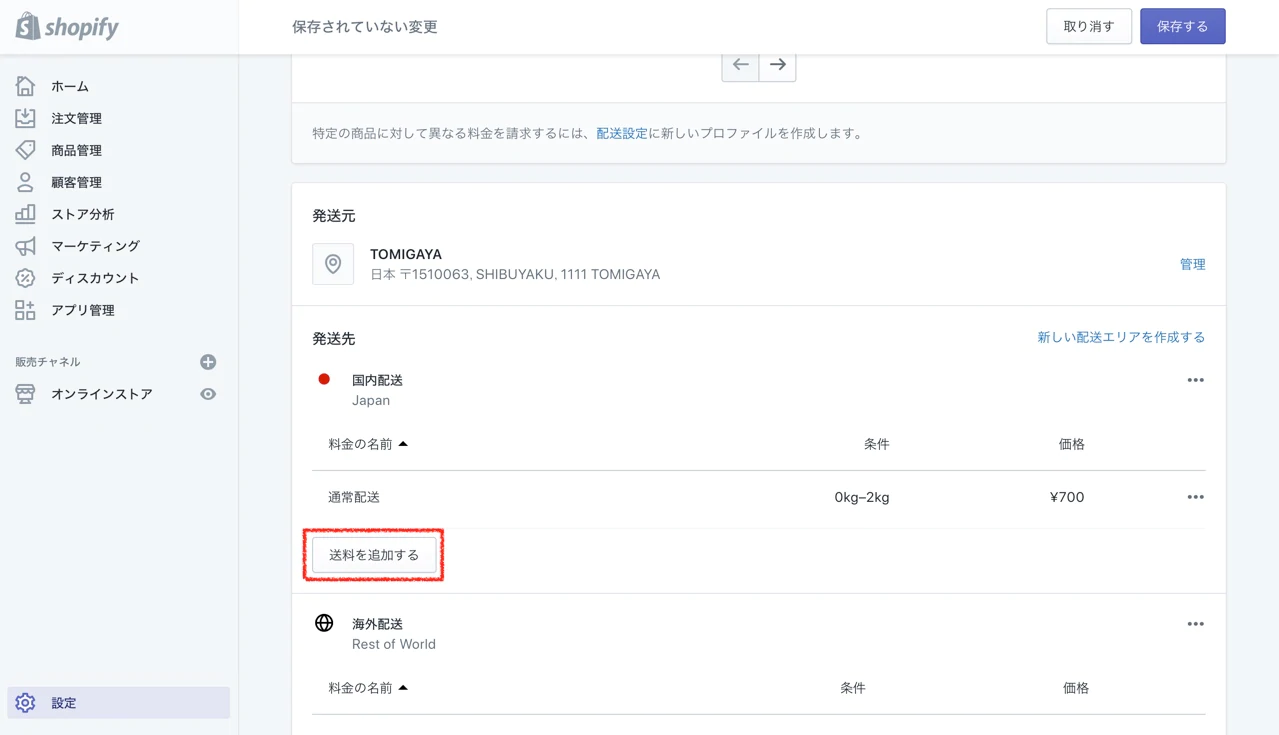Open the 国内配送 zone options menu
Image resolution: width=1279 pixels, height=735 pixels.
click(x=1195, y=380)
